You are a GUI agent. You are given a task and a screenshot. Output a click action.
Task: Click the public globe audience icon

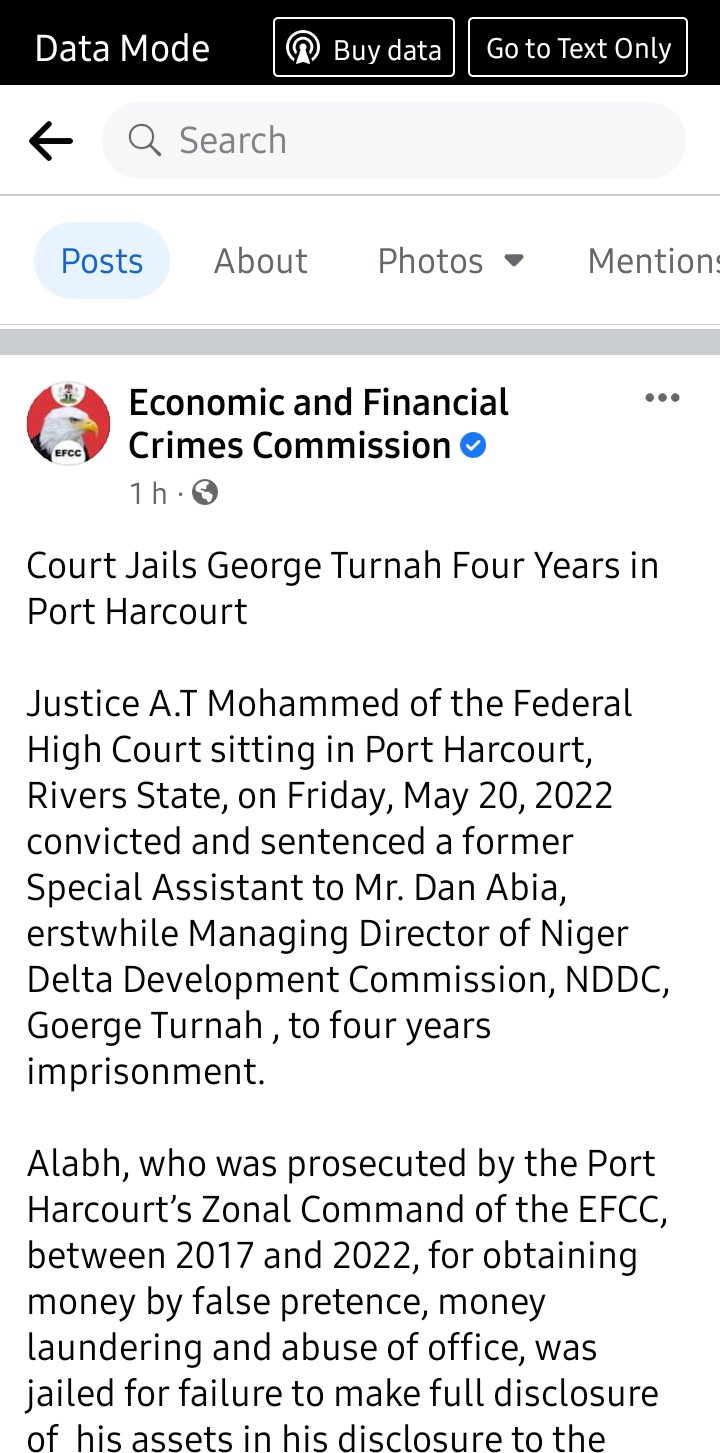pyautogui.click(x=205, y=492)
